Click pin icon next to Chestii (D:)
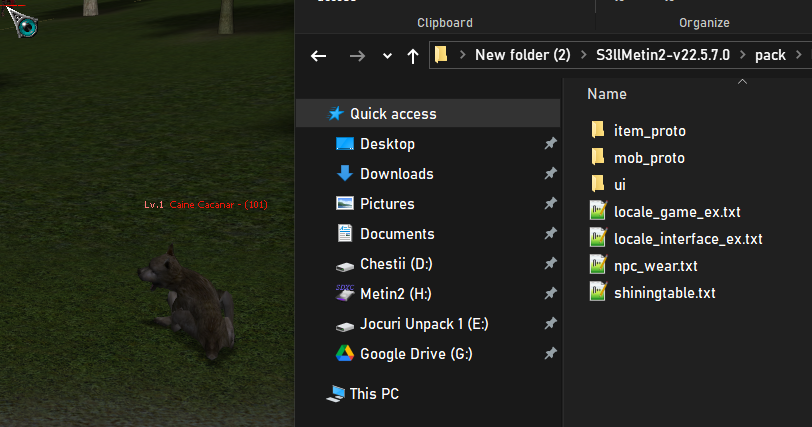 [x=550, y=263]
